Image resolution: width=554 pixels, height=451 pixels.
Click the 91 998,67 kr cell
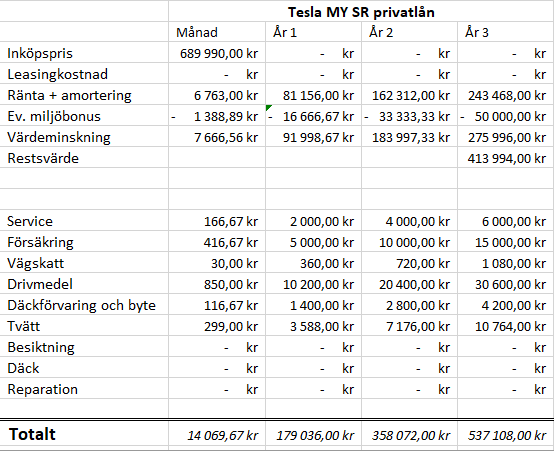pyautogui.click(x=313, y=137)
